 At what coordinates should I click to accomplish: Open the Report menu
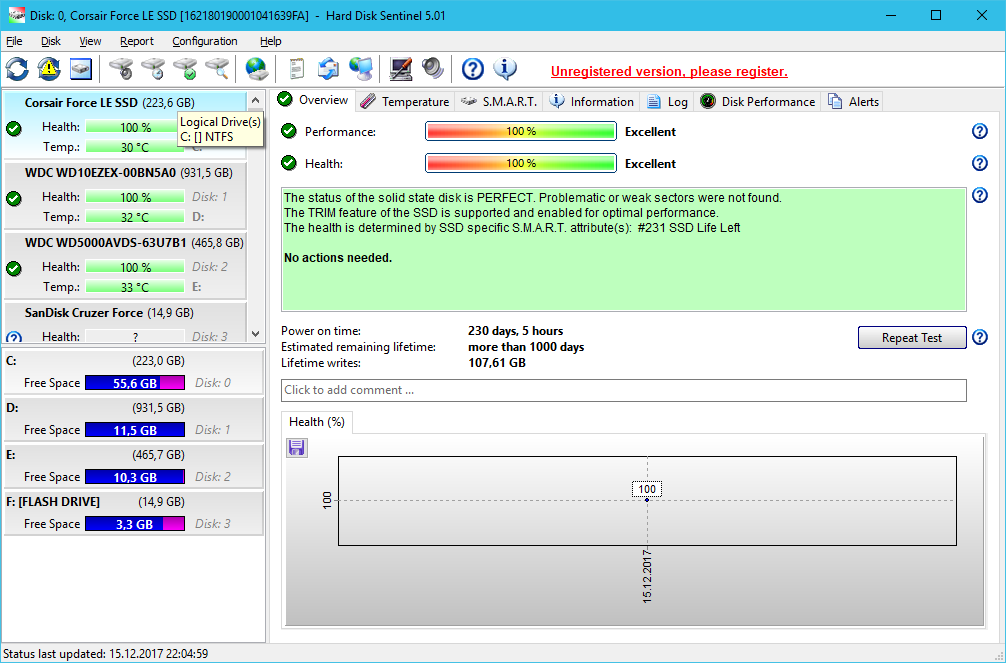(x=137, y=41)
